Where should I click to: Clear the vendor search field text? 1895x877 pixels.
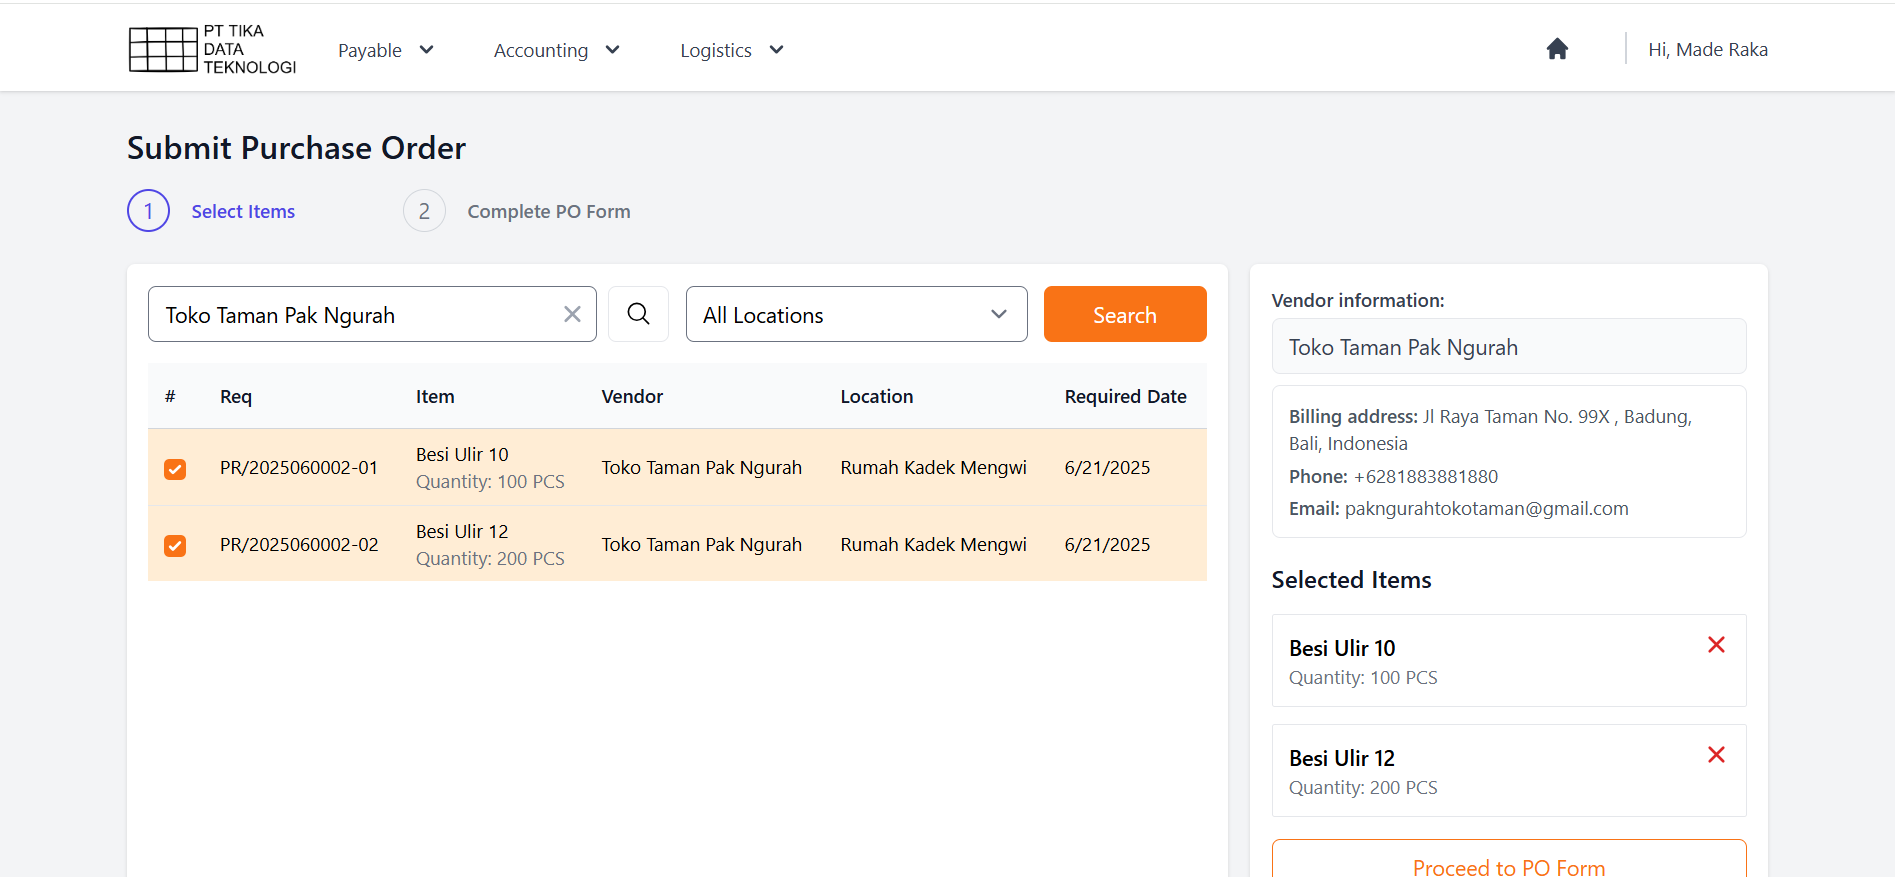click(x=572, y=314)
